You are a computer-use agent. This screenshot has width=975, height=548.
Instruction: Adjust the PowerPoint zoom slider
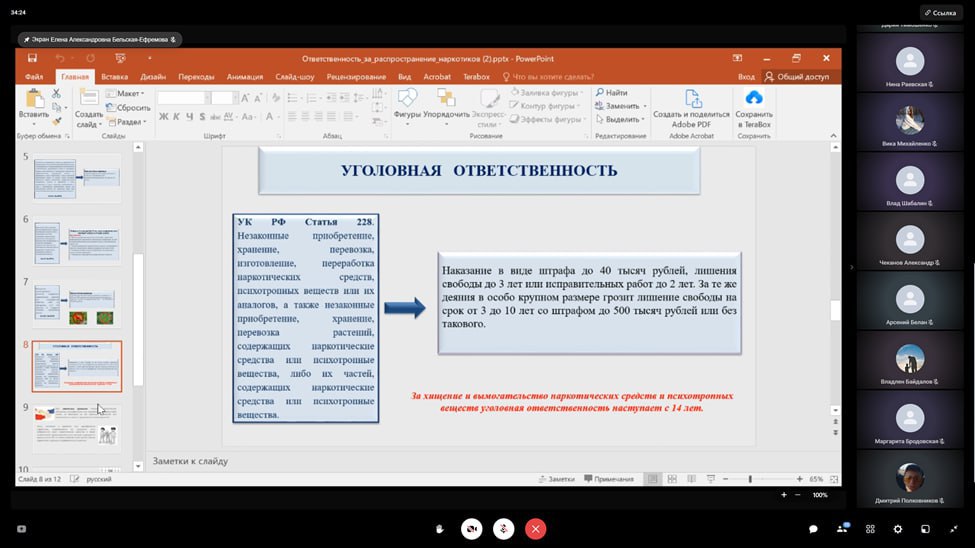pyautogui.click(x=750, y=479)
